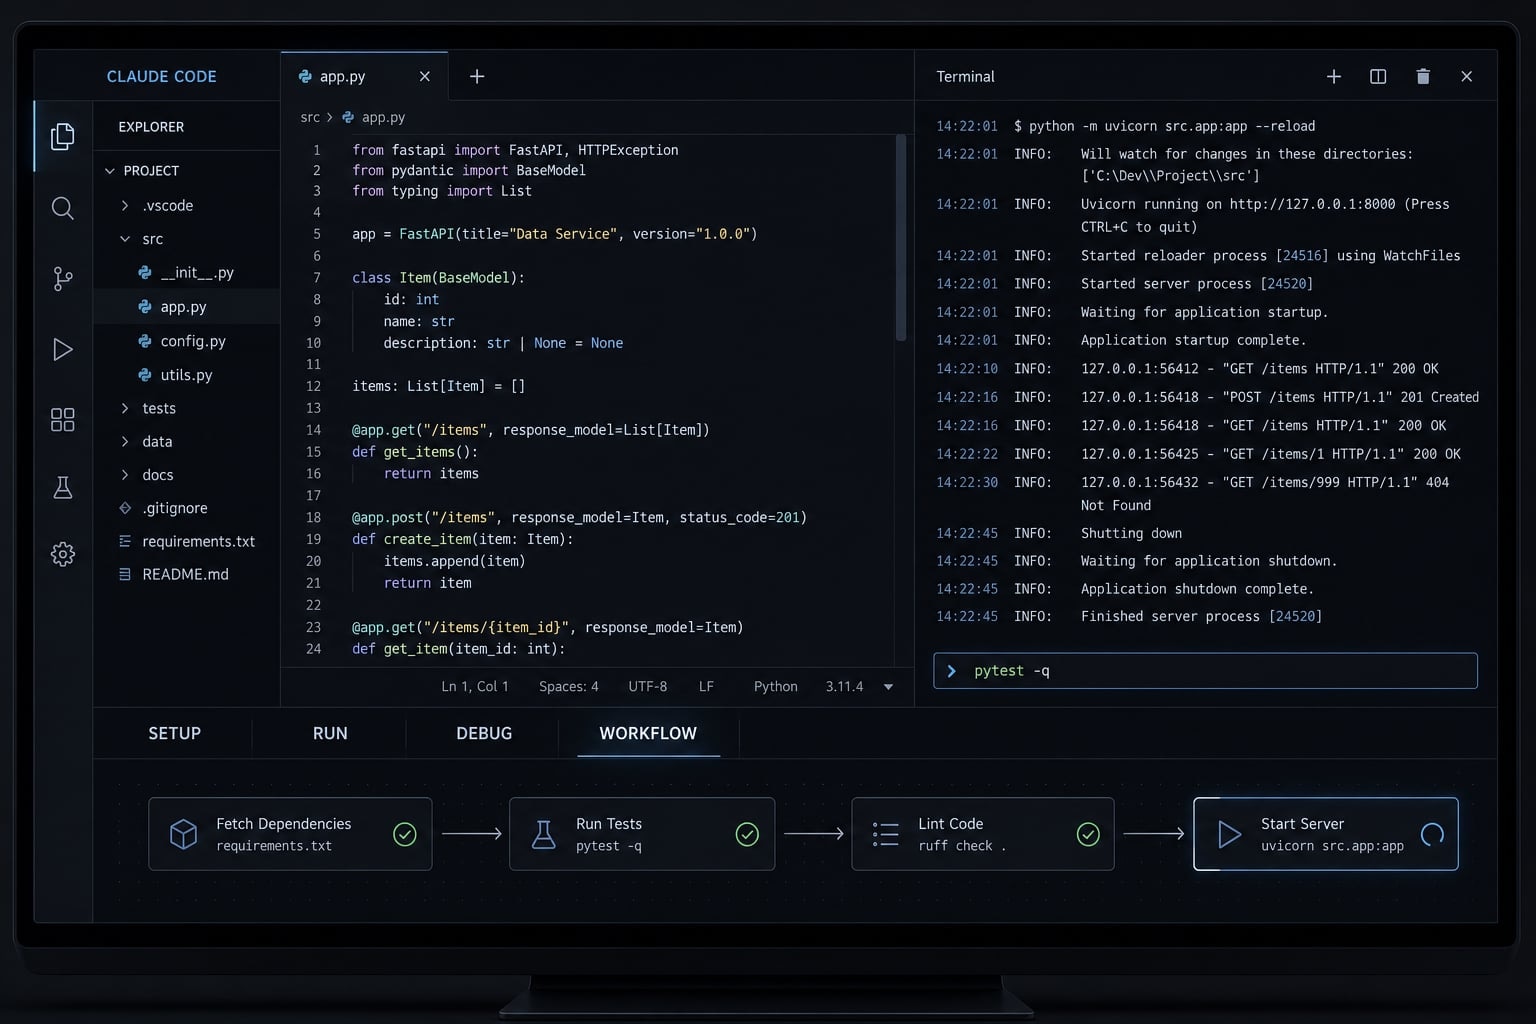Split the terminal panel
Viewport: 1536px width, 1024px height.
[1378, 76]
